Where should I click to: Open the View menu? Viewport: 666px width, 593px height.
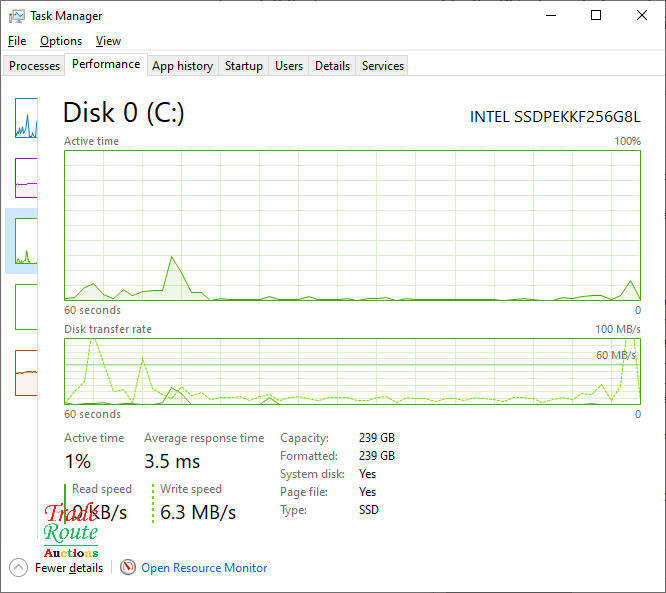(x=108, y=41)
